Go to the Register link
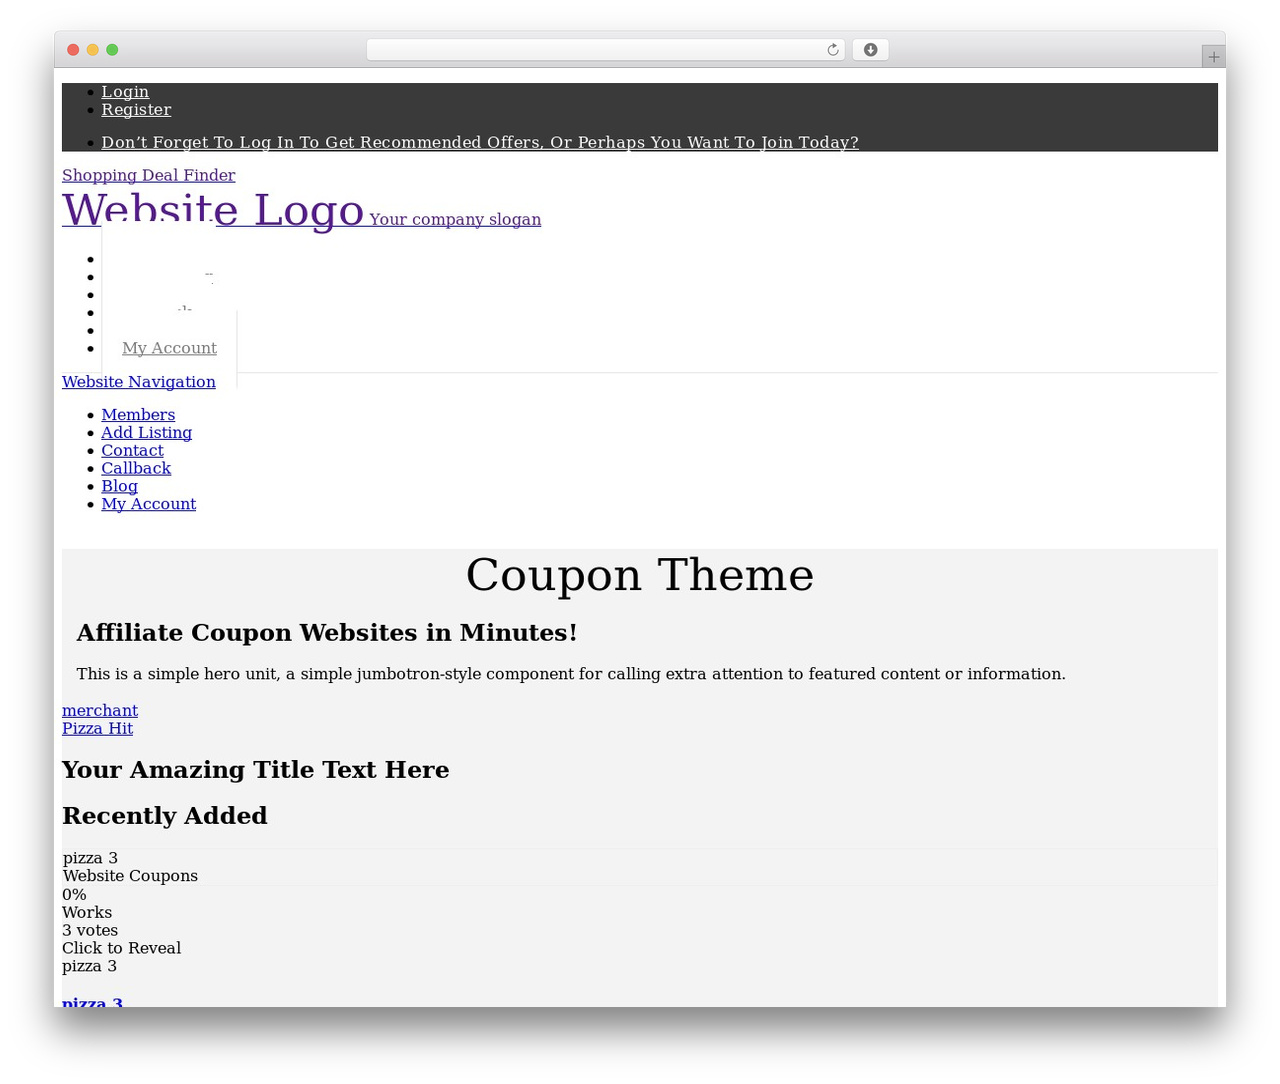This screenshot has width=1280, height=1084. coord(136,110)
